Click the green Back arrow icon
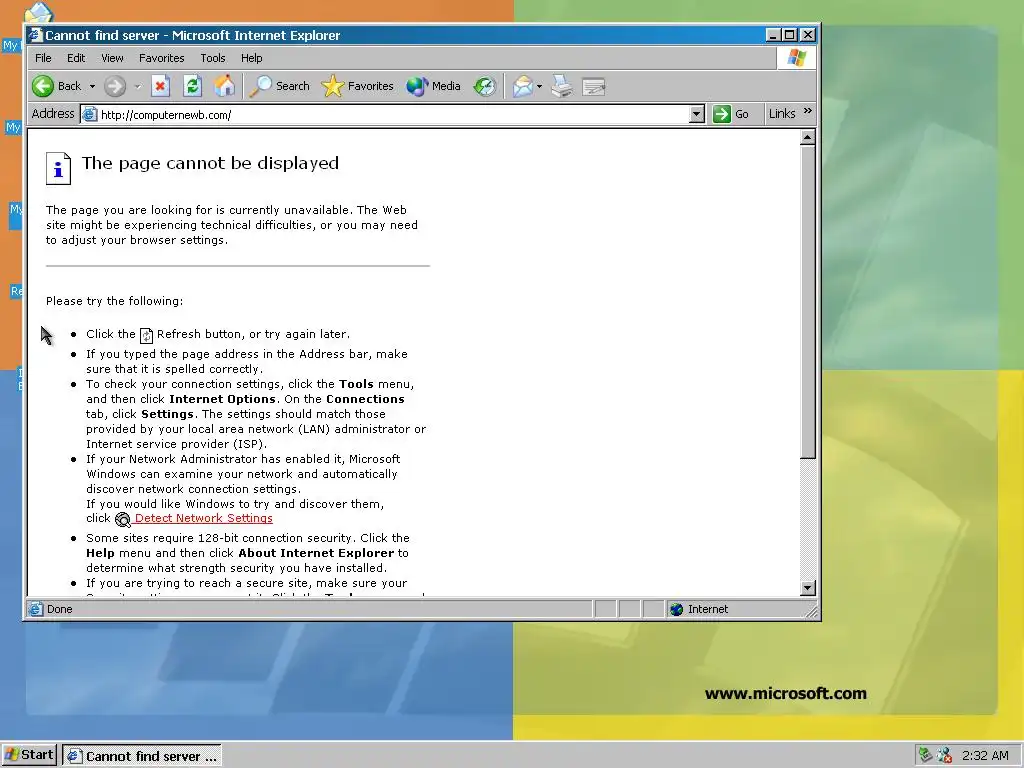The image size is (1024, 768). pyautogui.click(x=43, y=86)
